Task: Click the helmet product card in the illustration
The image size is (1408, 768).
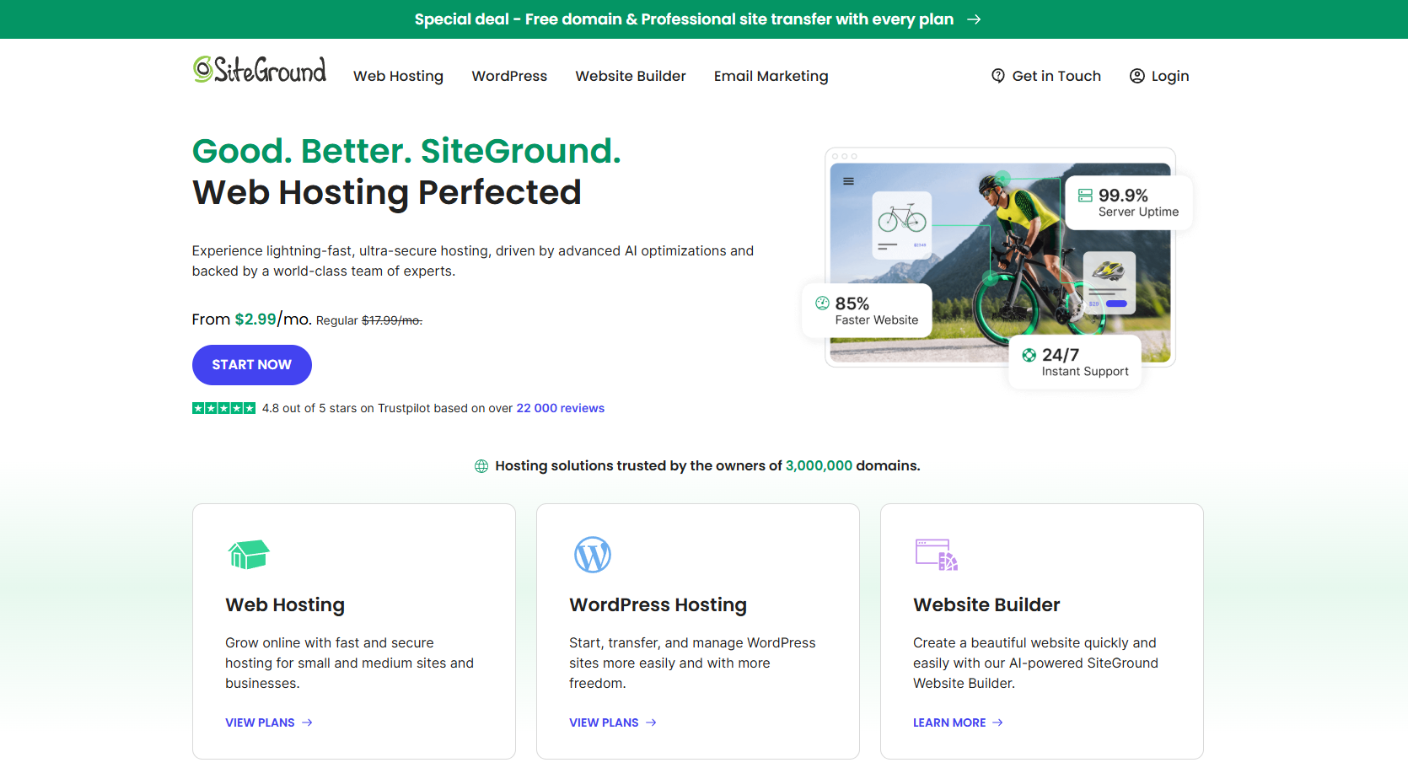Action: click(1109, 283)
